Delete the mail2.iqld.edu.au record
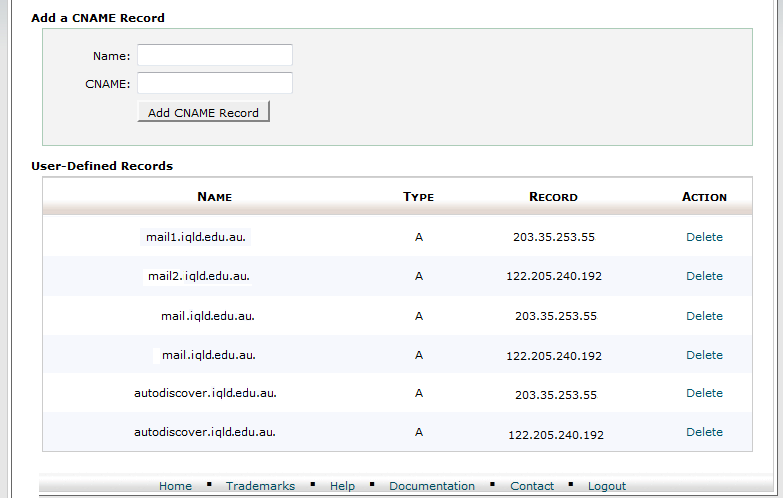 click(704, 276)
